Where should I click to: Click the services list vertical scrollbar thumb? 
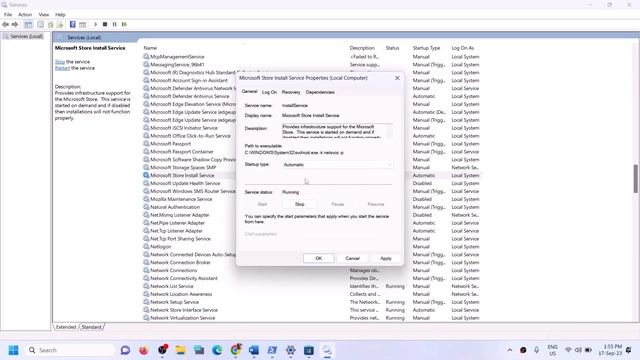pyautogui.click(x=636, y=178)
